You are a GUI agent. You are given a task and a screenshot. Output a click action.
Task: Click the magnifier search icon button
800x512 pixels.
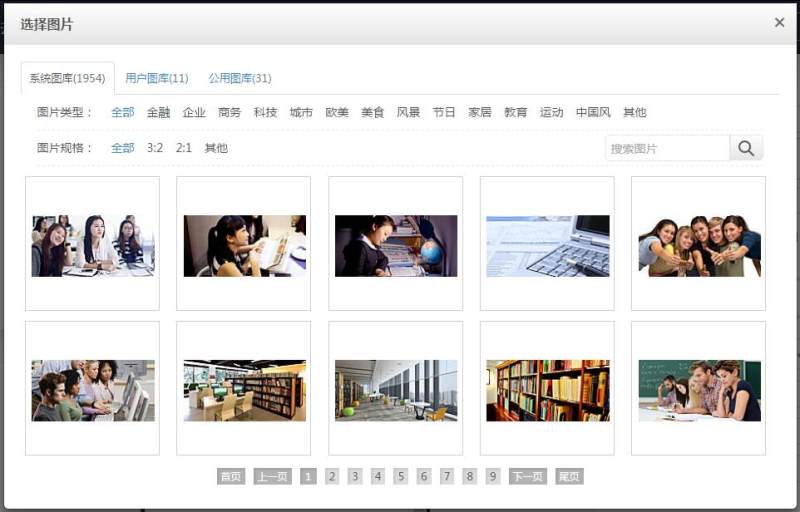coord(746,148)
